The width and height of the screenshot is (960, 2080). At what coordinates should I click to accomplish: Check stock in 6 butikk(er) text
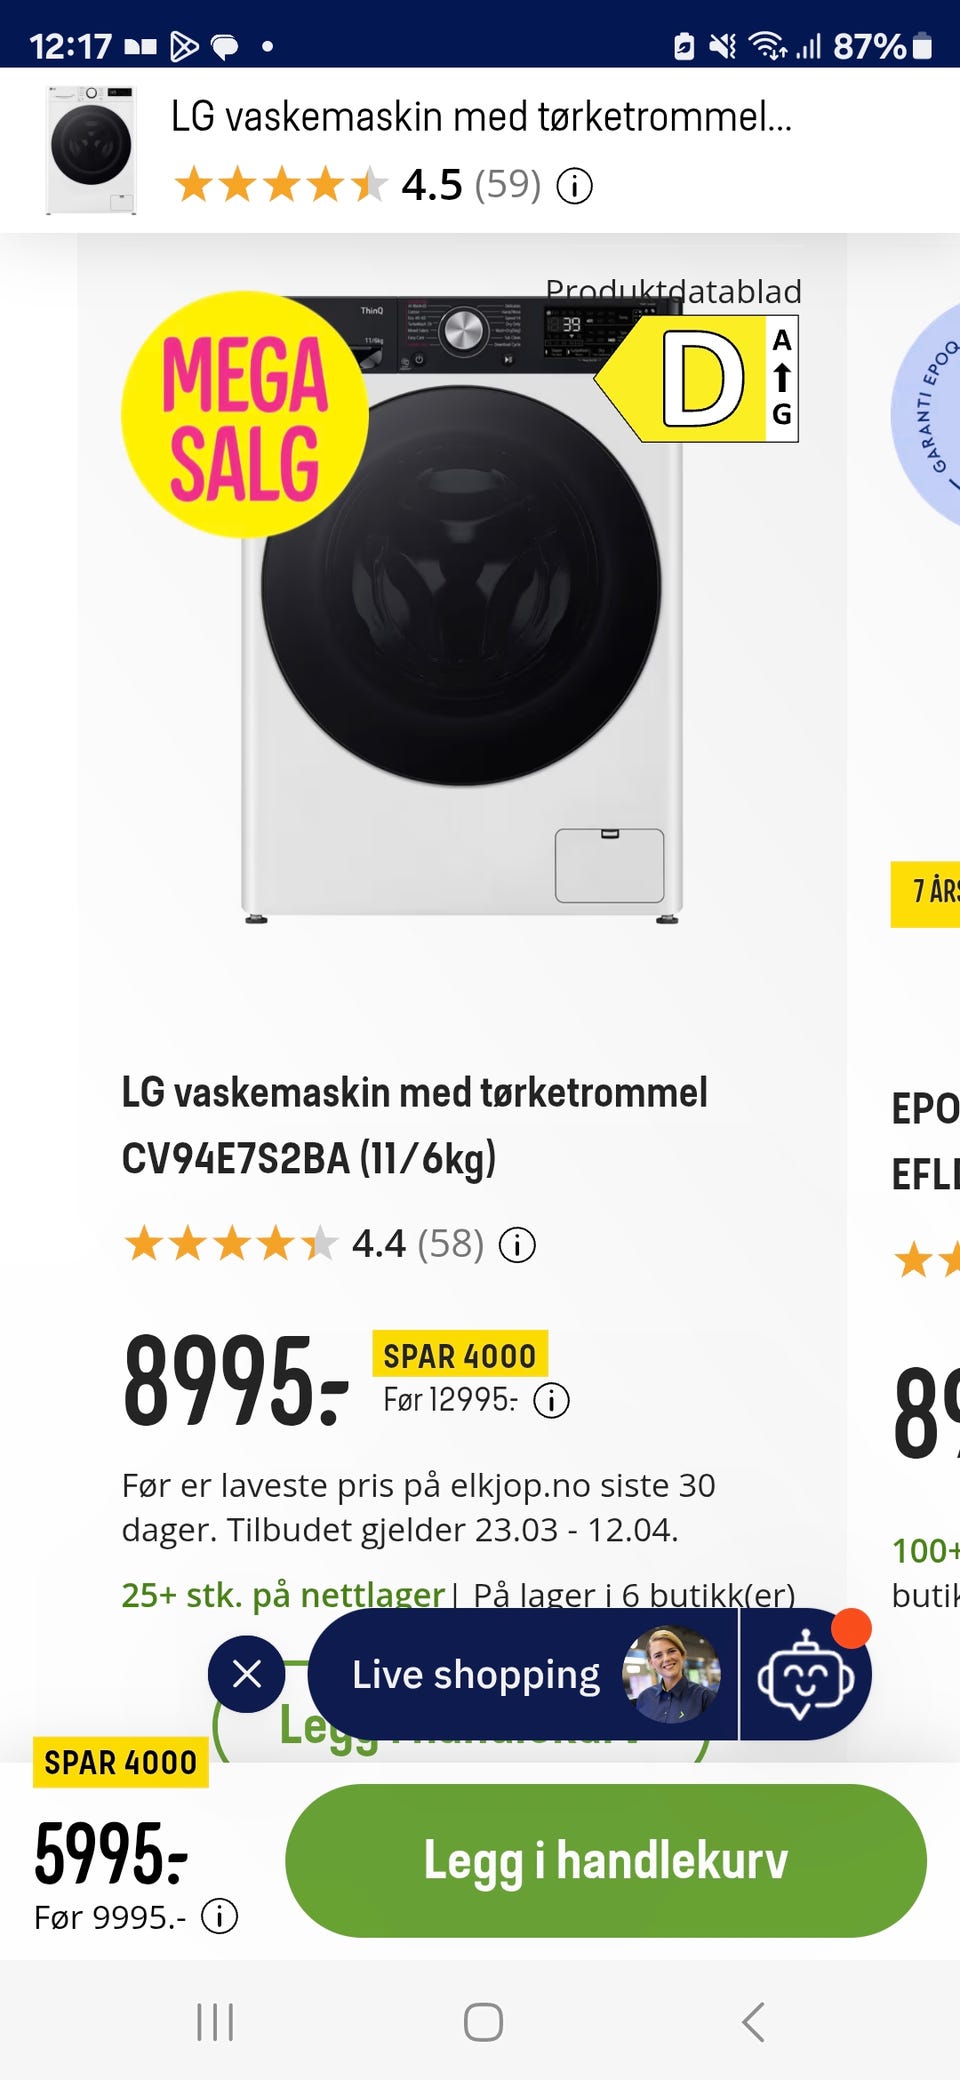click(634, 1594)
